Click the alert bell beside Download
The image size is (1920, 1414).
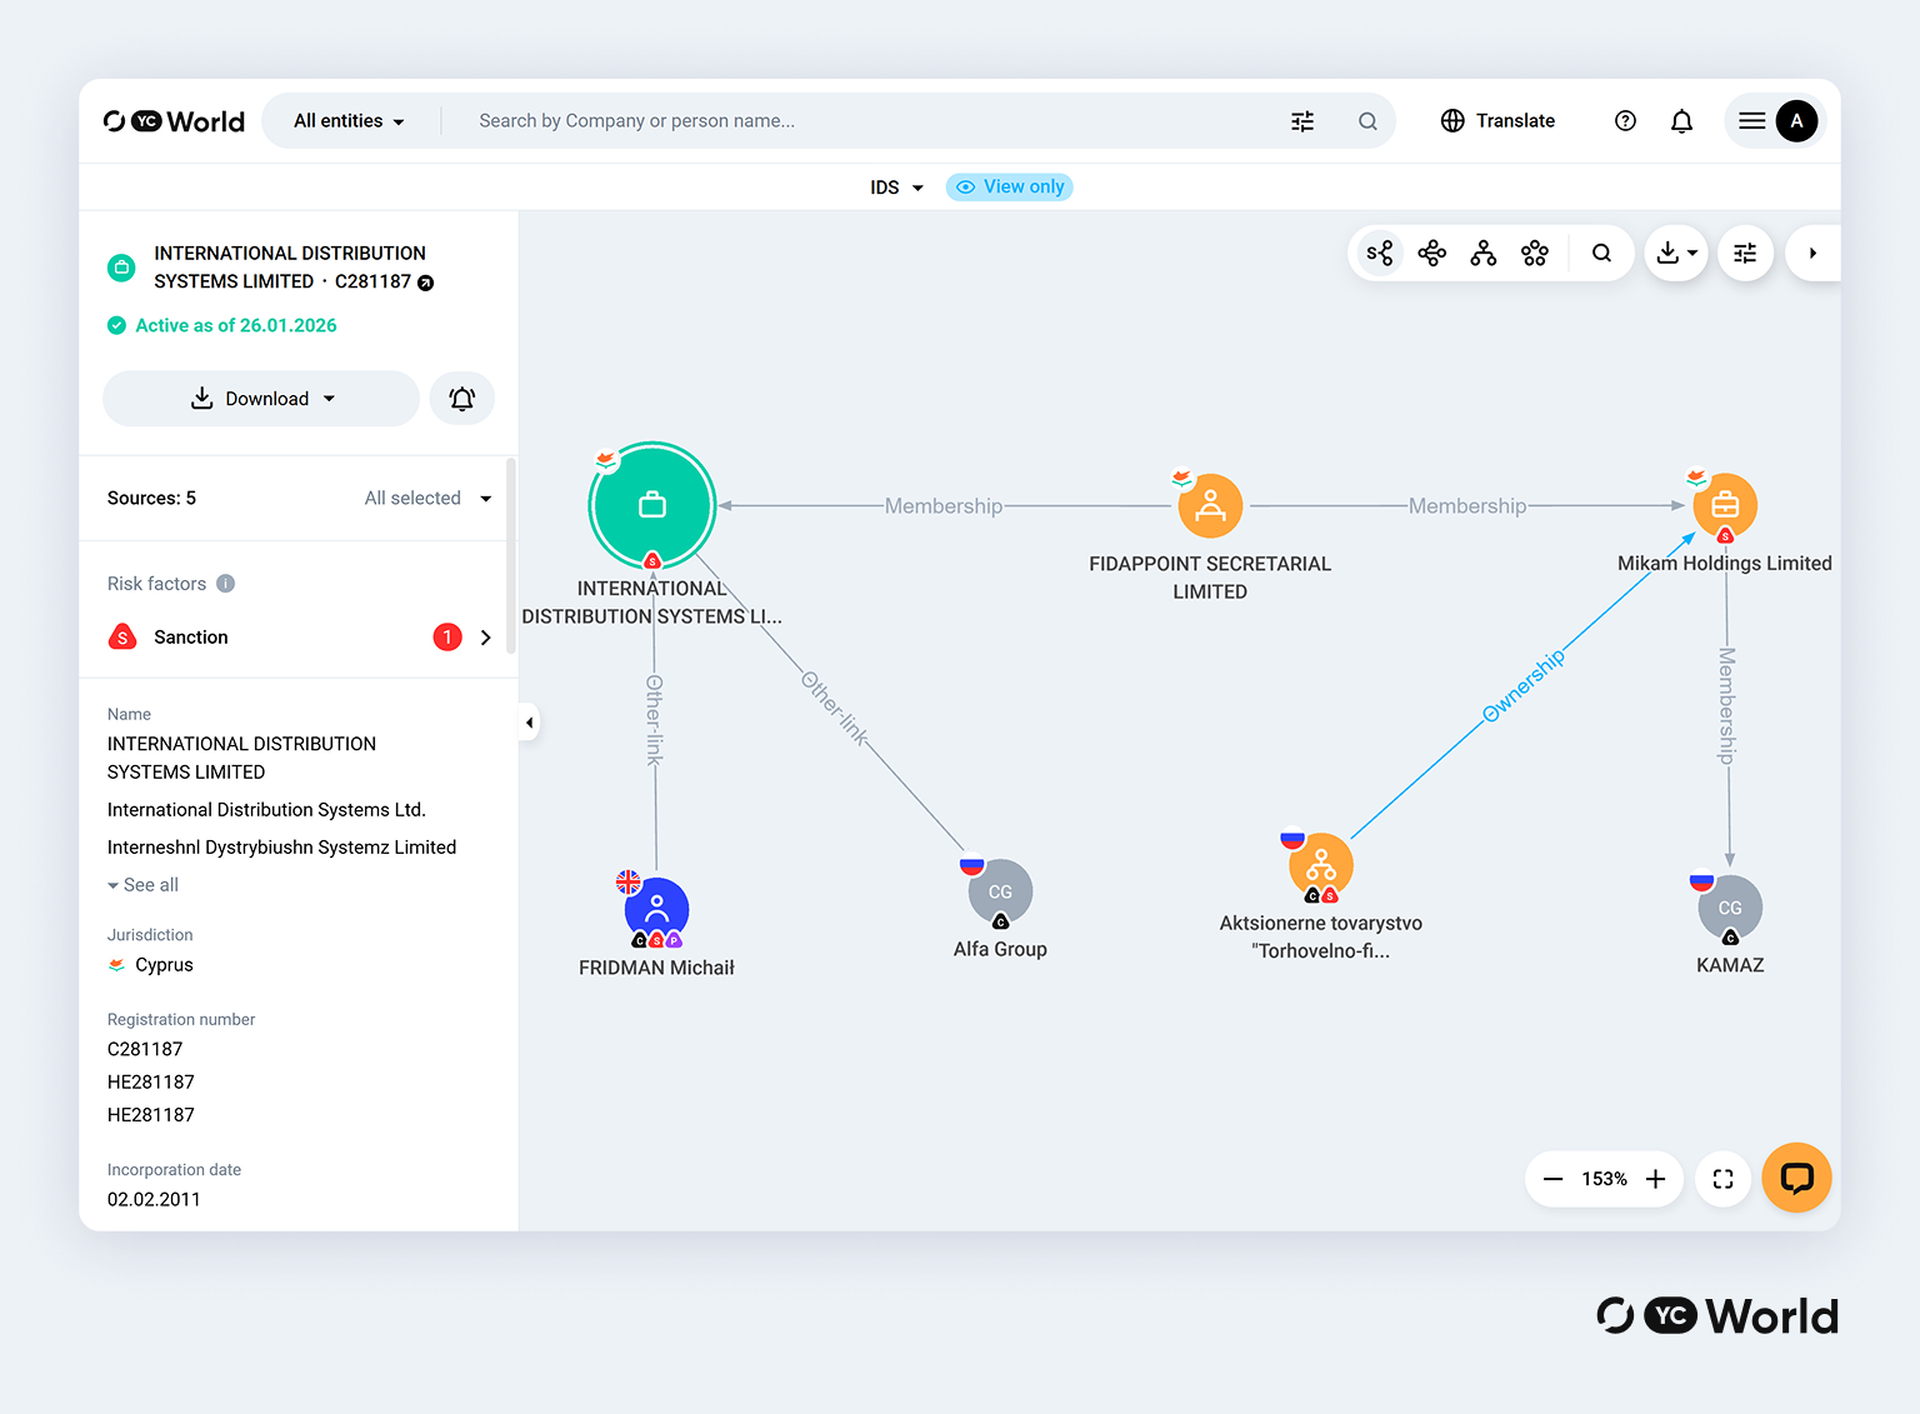461,399
